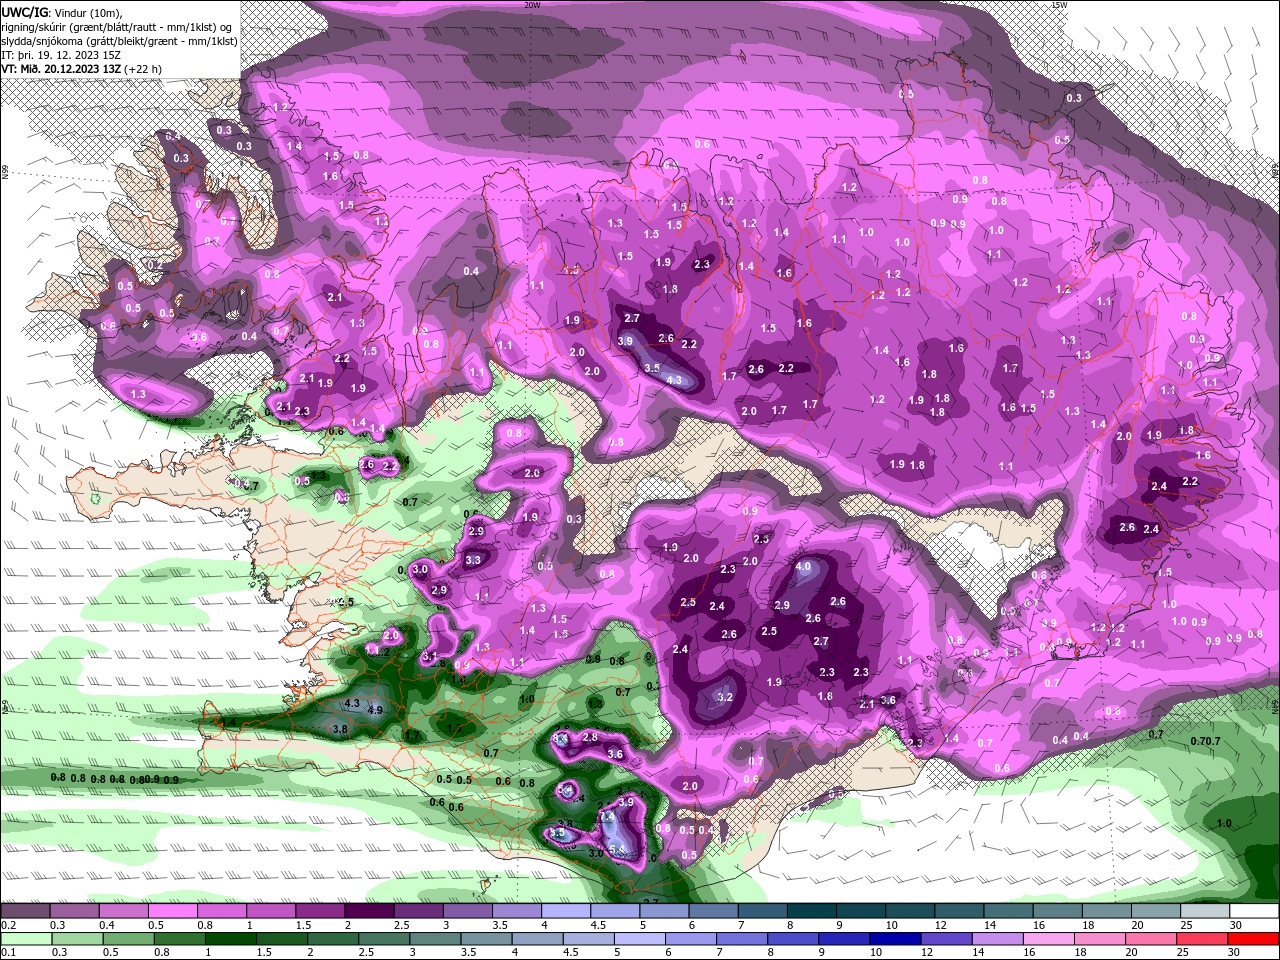Click the UWC/IG title text
This screenshot has width=1280, height=960.
(x=25, y=12)
